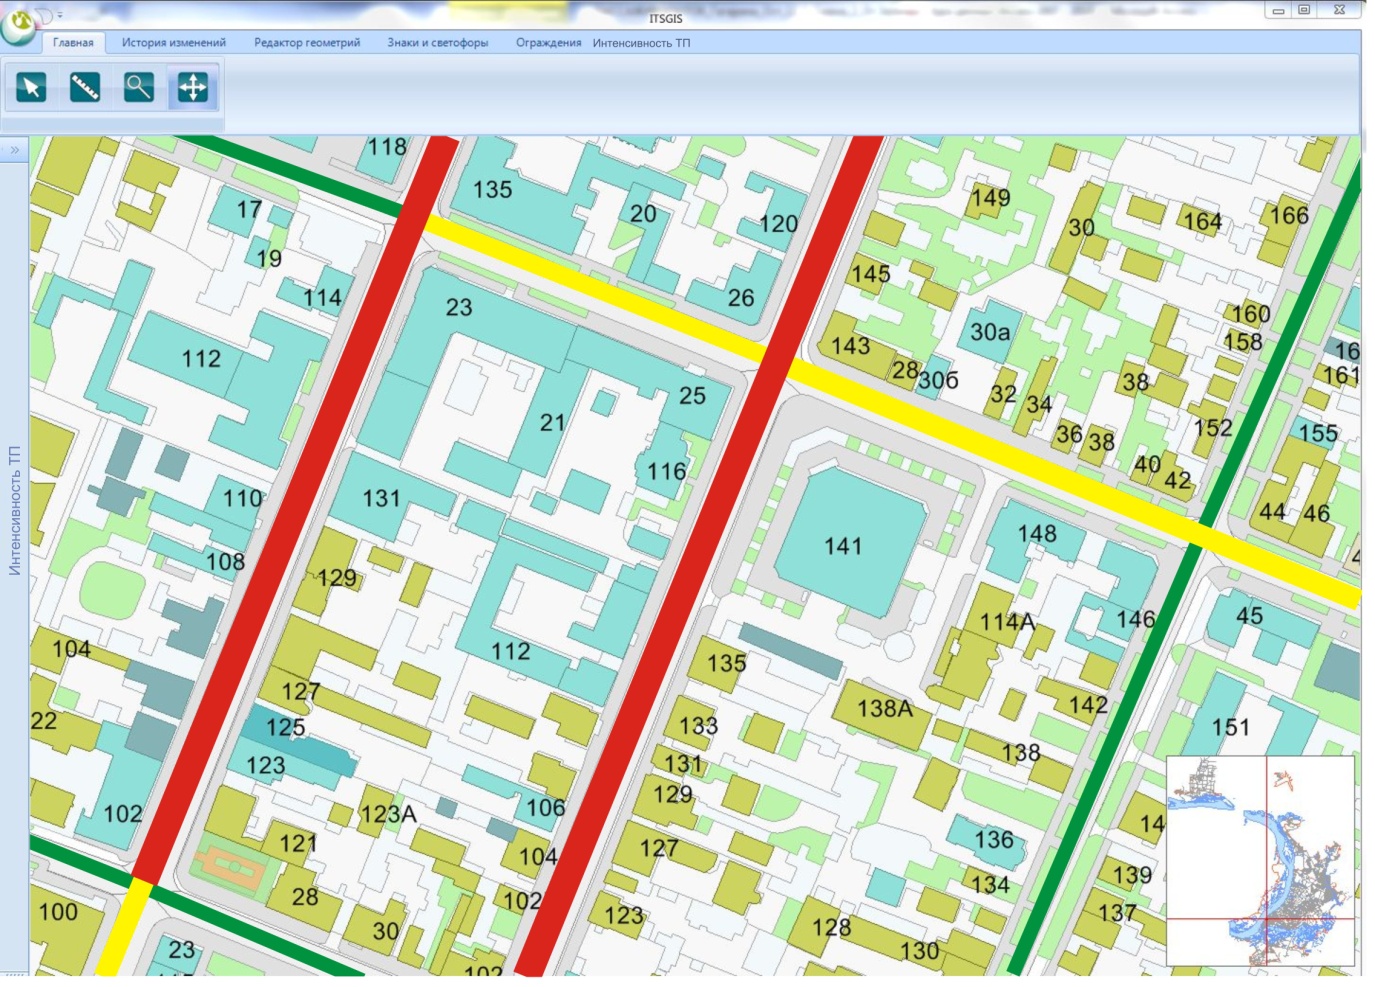Click building label 164
Screen dimensions: 1375x987
coord(1202,221)
